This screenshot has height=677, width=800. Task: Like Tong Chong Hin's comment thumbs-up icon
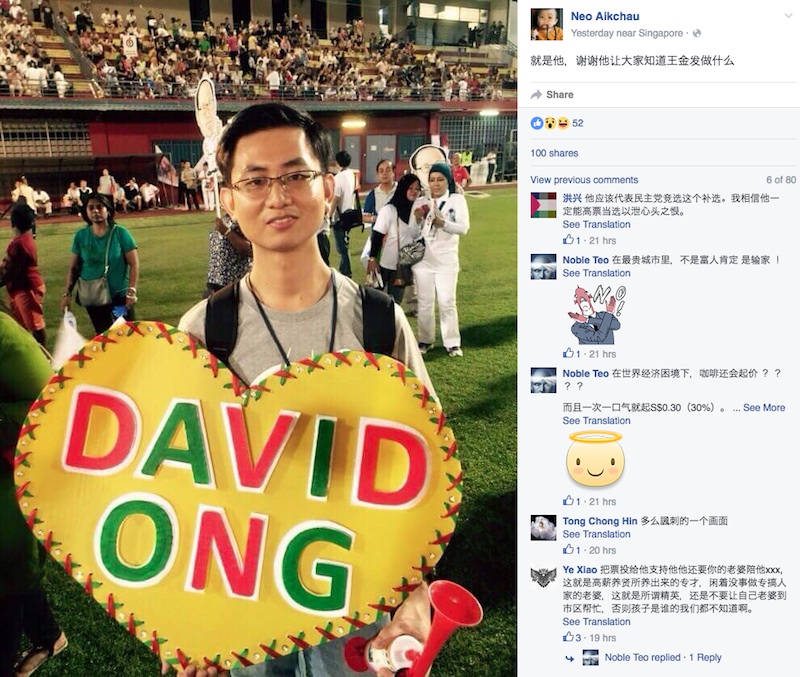(x=568, y=549)
